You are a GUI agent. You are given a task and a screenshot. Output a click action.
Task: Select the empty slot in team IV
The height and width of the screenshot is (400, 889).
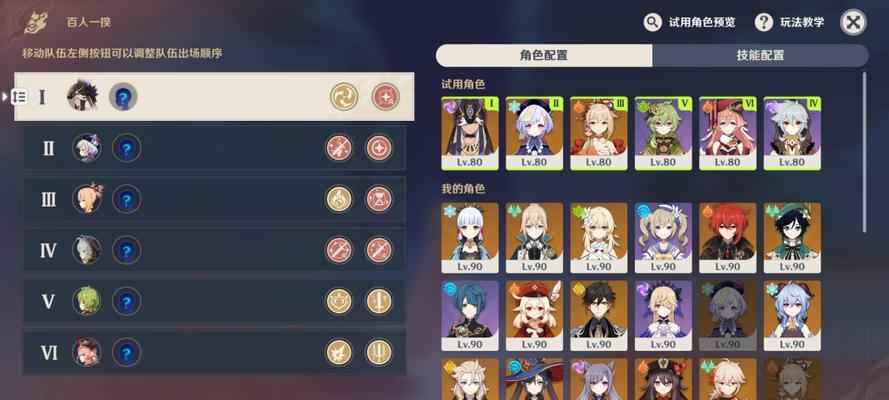tap(126, 250)
